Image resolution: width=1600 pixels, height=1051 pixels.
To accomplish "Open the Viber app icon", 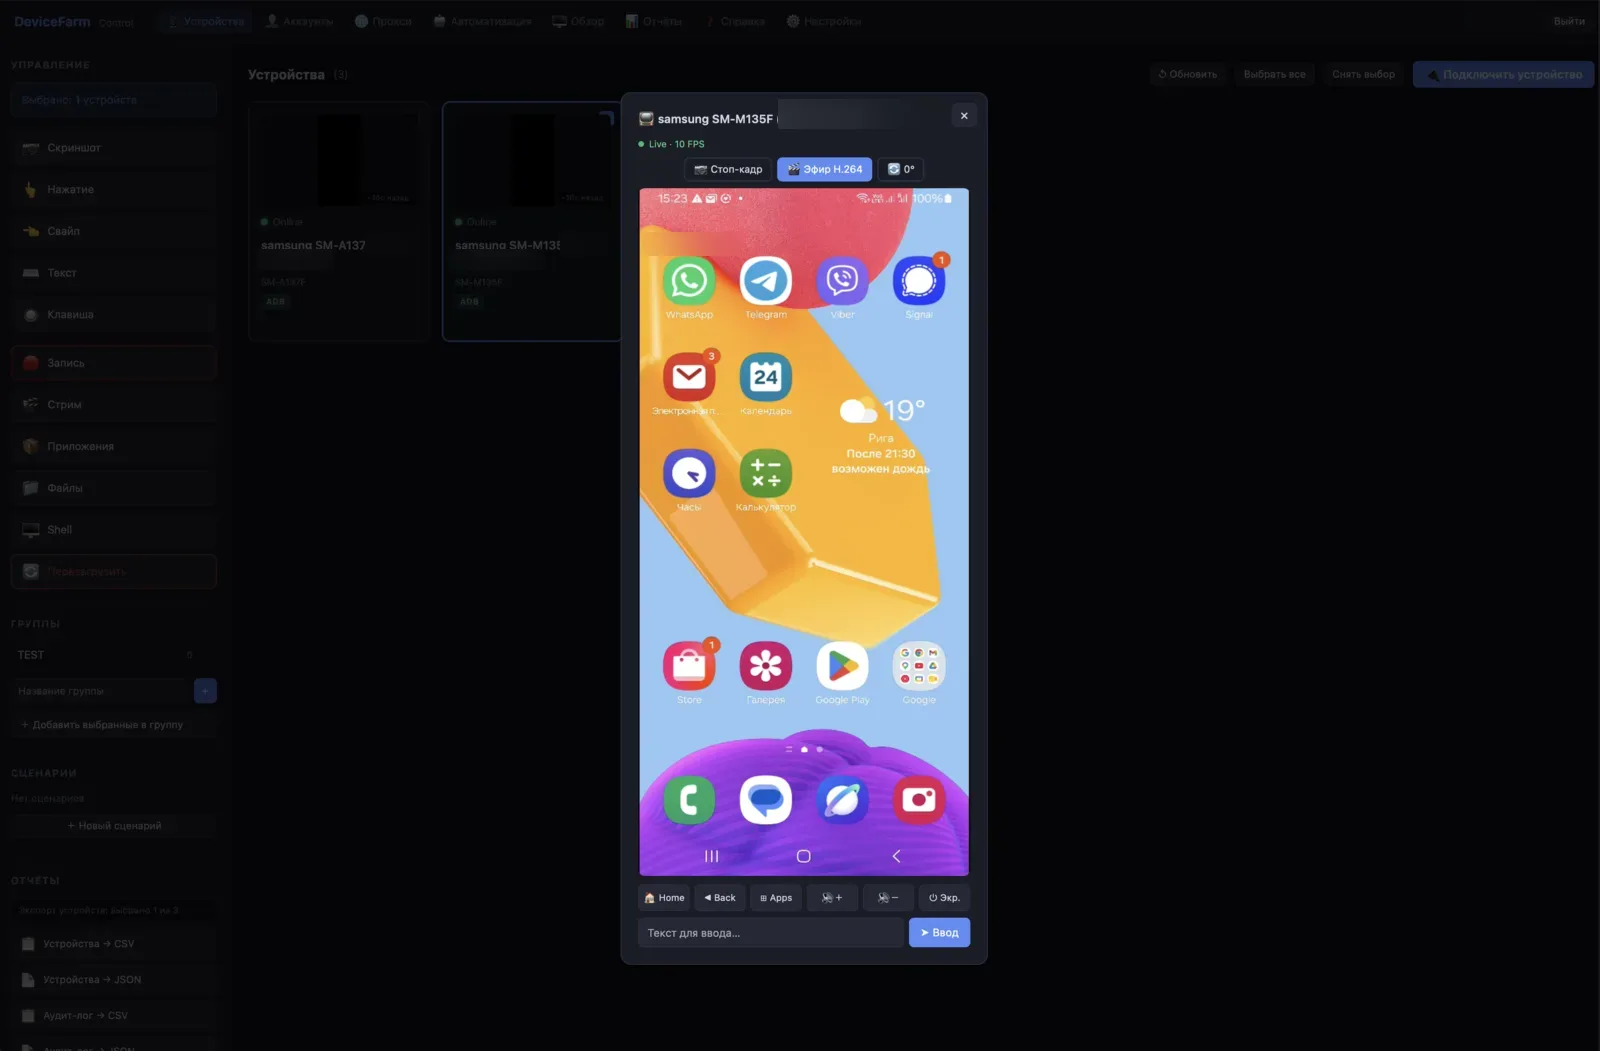I will (842, 281).
